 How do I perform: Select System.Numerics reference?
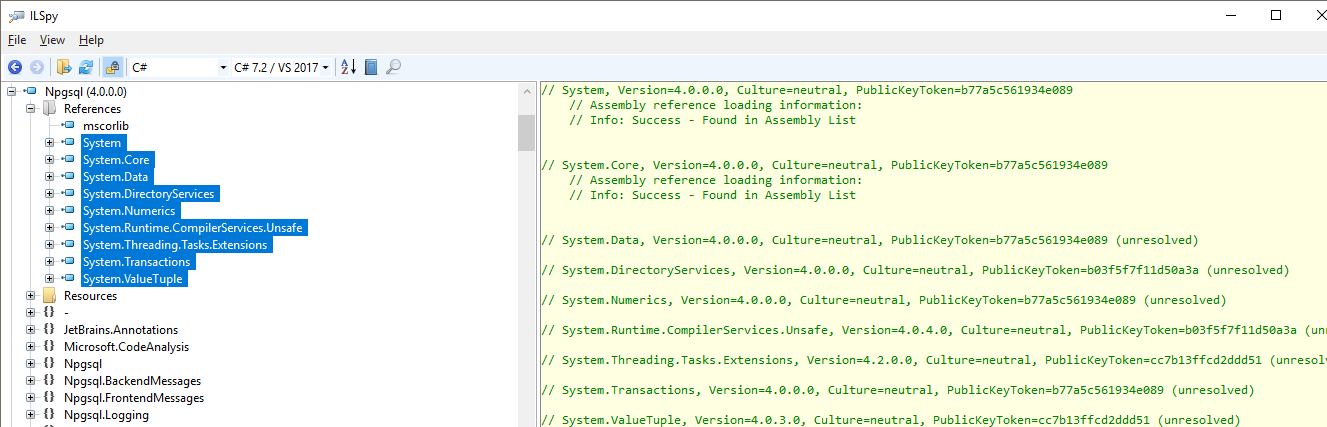click(129, 211)
